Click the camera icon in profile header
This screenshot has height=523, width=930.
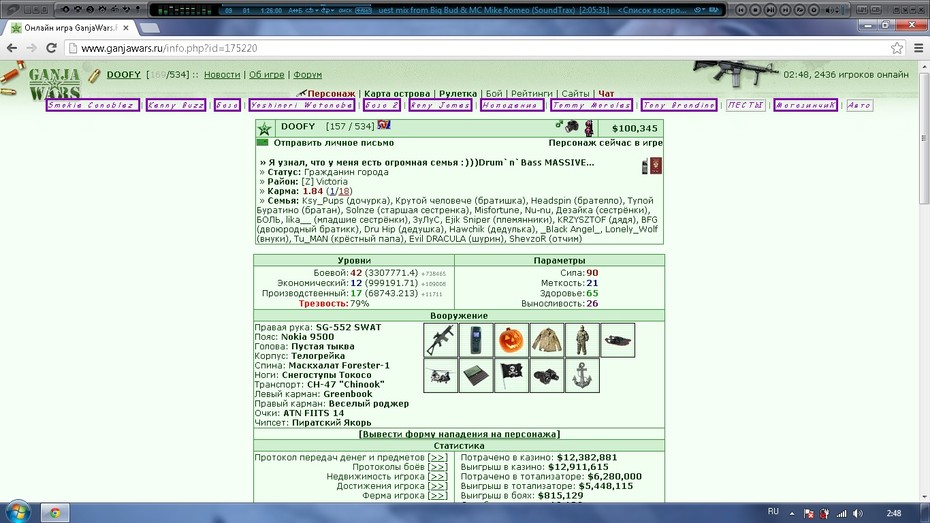pyautogui.click(x=572, y=126)
